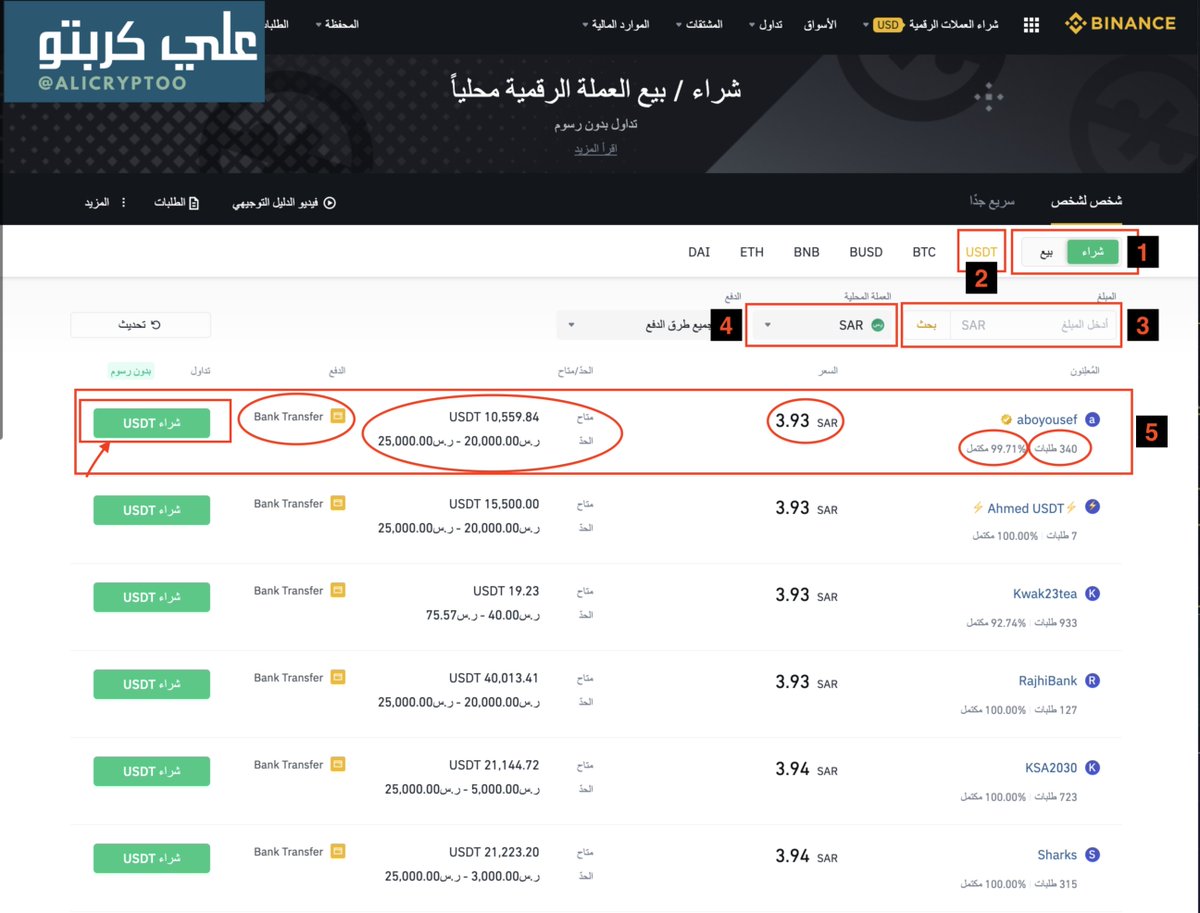This screenshot has height=913, width=1200.
Task: Click the Ahmed USDT merchant avatar icon
Action: point(1092,507)
